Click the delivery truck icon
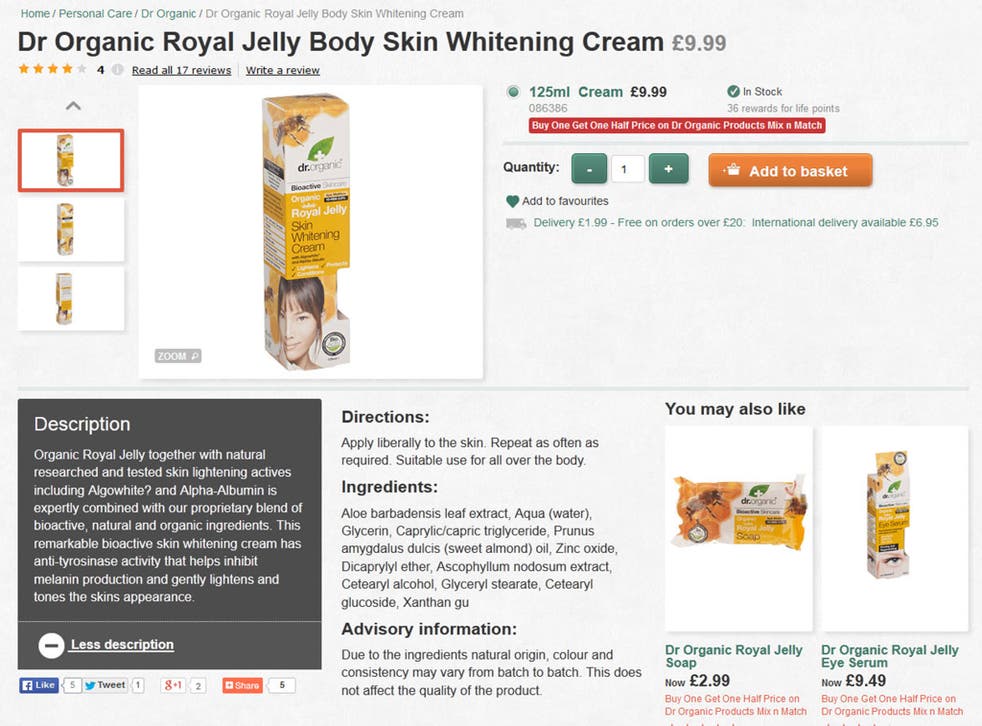The height and width of the screenshot is (726, 982). (x=515, y=223)
